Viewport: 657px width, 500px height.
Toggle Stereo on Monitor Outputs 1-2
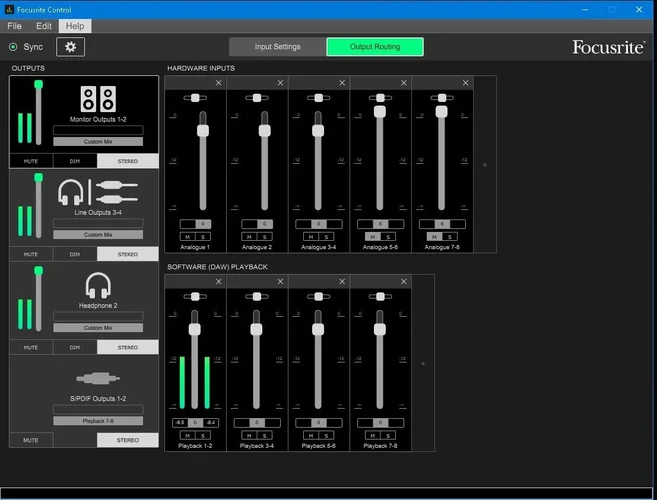coord(128,161)
